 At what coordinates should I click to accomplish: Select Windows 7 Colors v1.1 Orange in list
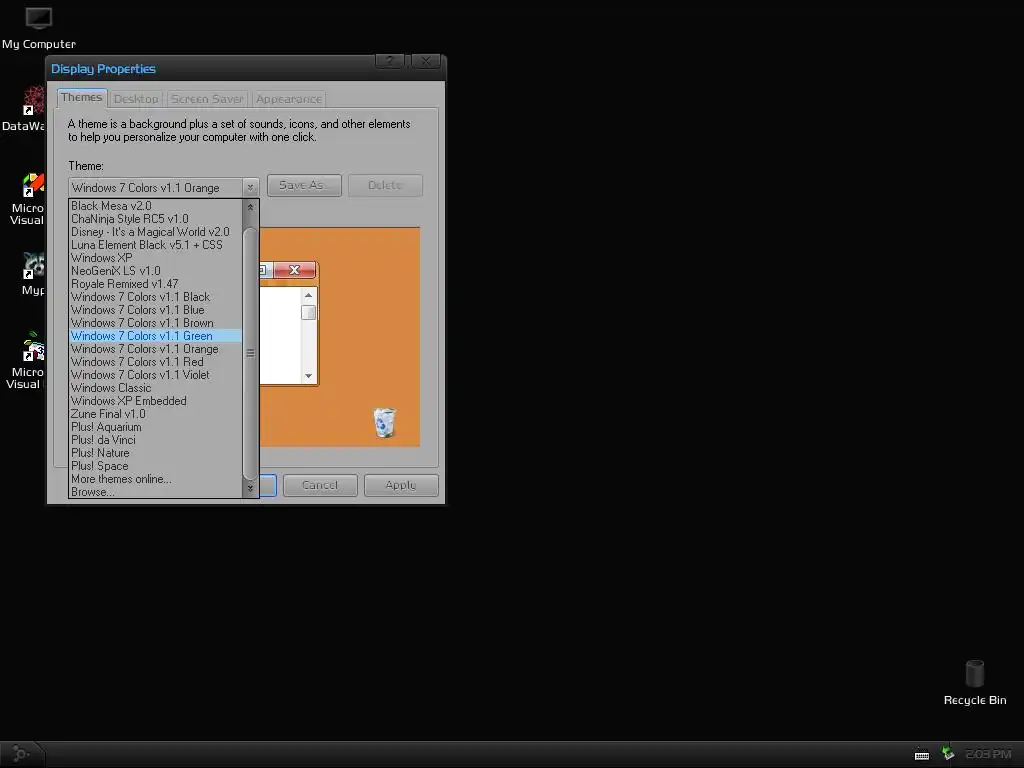(155, 349)
